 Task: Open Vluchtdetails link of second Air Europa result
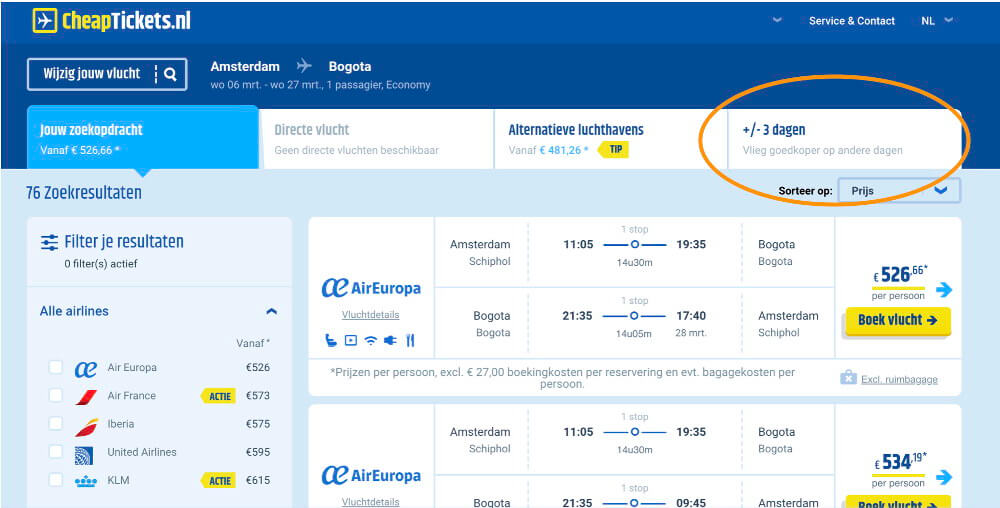click(371, 502)
